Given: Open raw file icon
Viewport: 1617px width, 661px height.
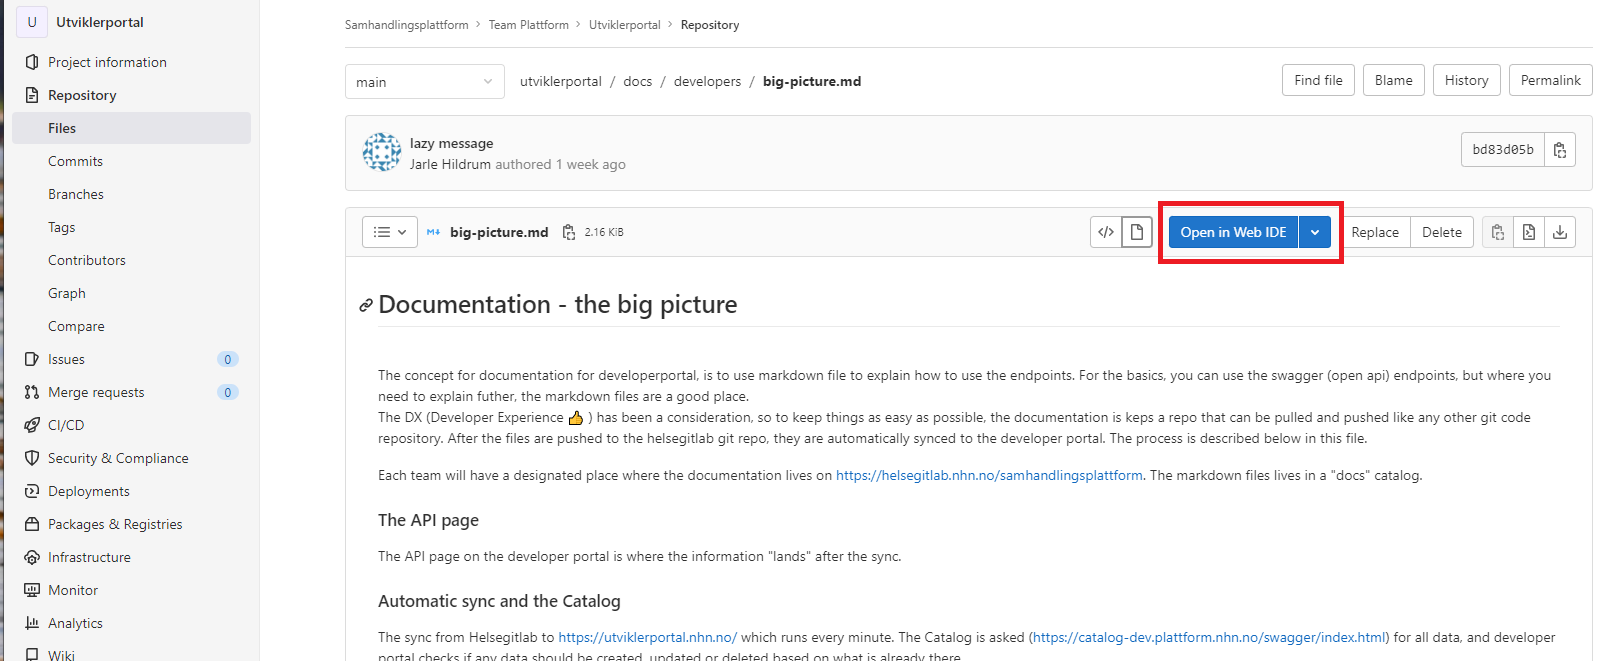Looking at the screenshot, I should [1529, 232].
